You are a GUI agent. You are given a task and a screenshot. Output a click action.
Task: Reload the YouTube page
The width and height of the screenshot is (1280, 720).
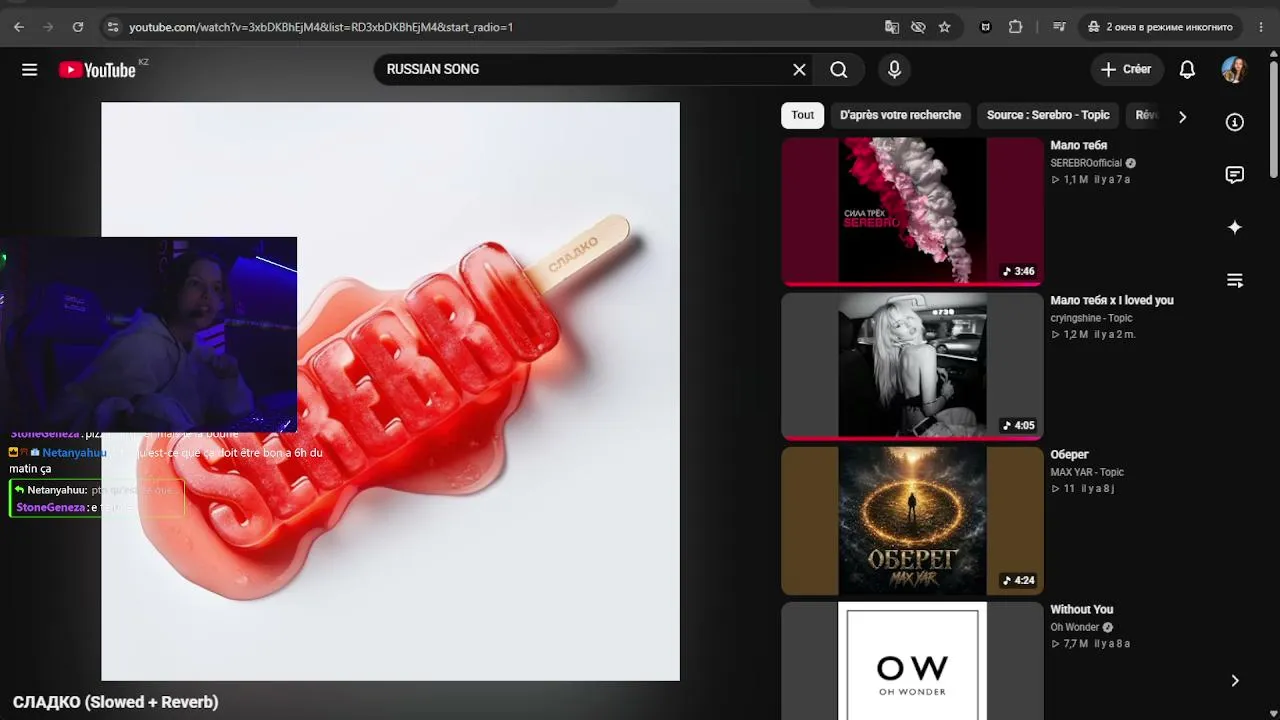(78, 27)
